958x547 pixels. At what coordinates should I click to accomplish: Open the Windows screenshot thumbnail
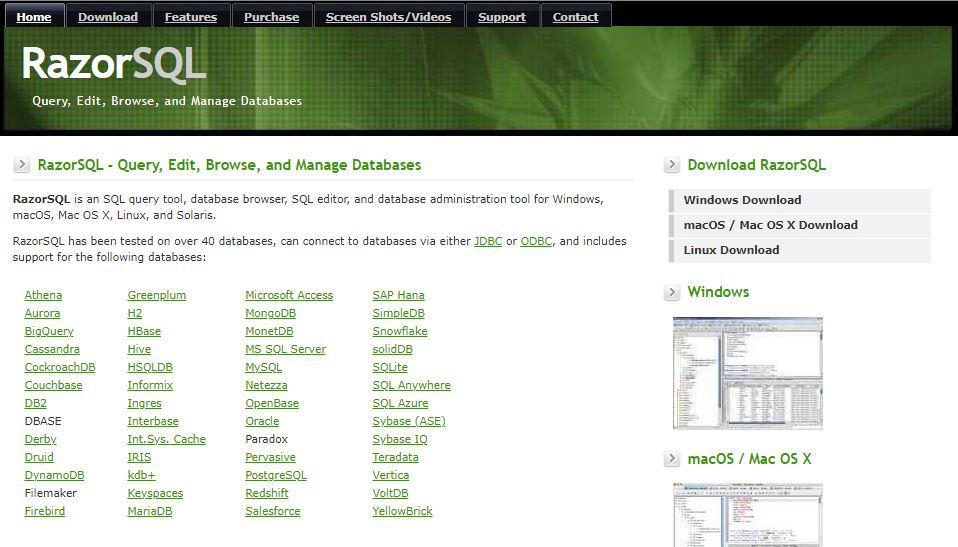coord(748,373)
